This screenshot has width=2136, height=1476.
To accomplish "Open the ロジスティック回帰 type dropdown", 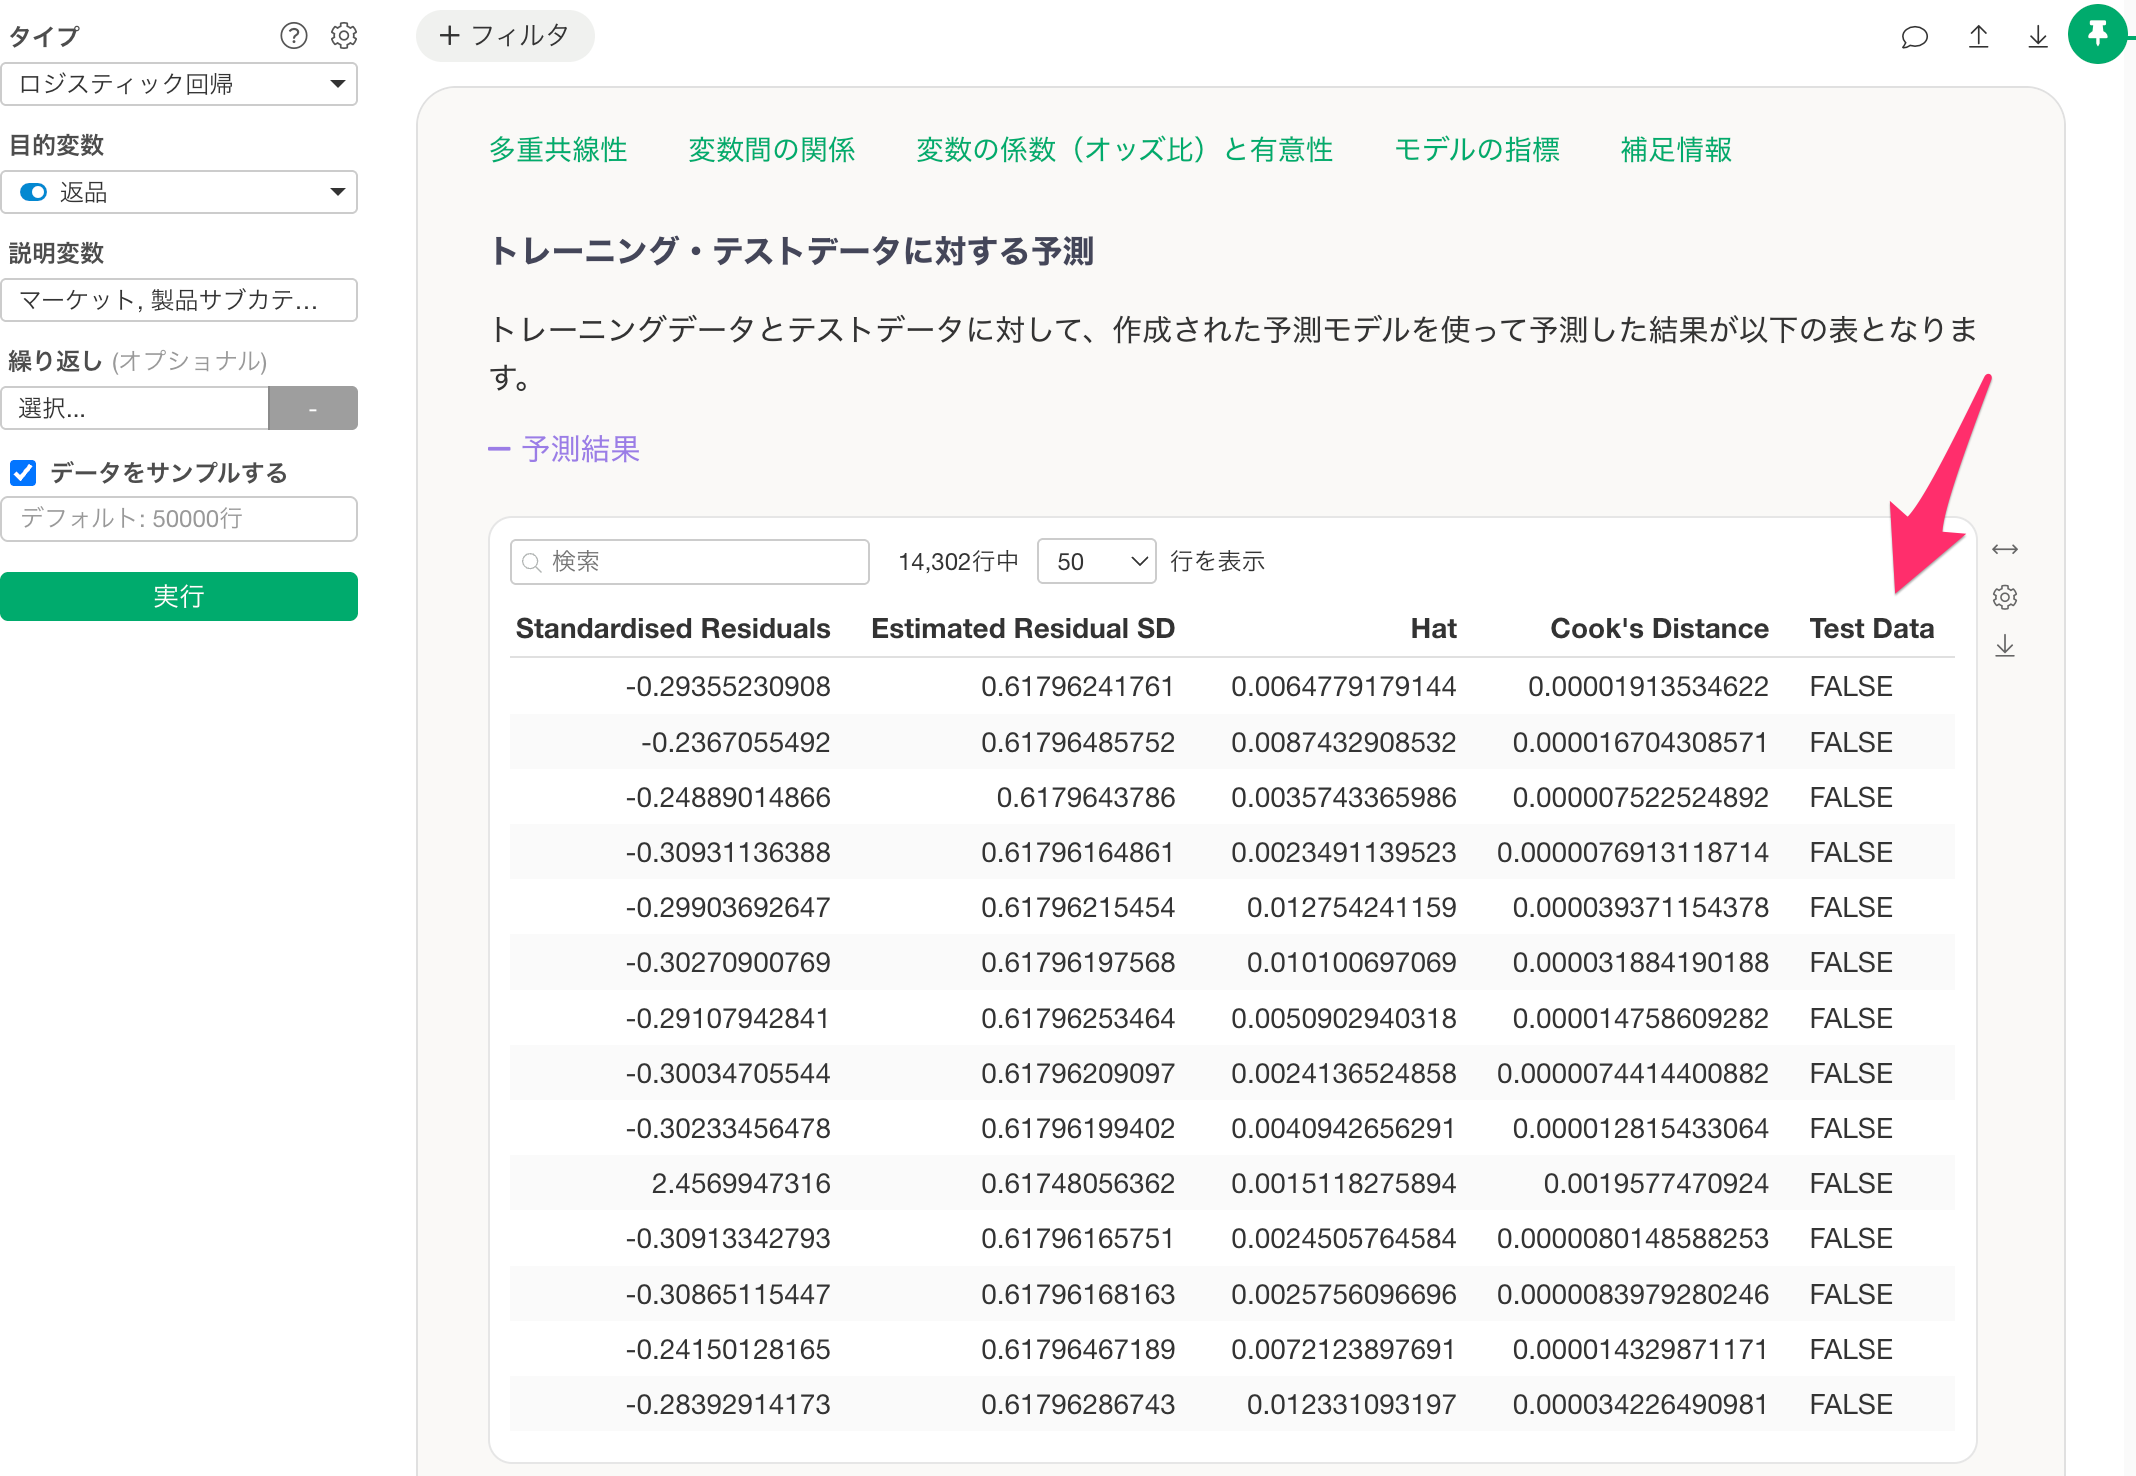I will coord(179,84).
